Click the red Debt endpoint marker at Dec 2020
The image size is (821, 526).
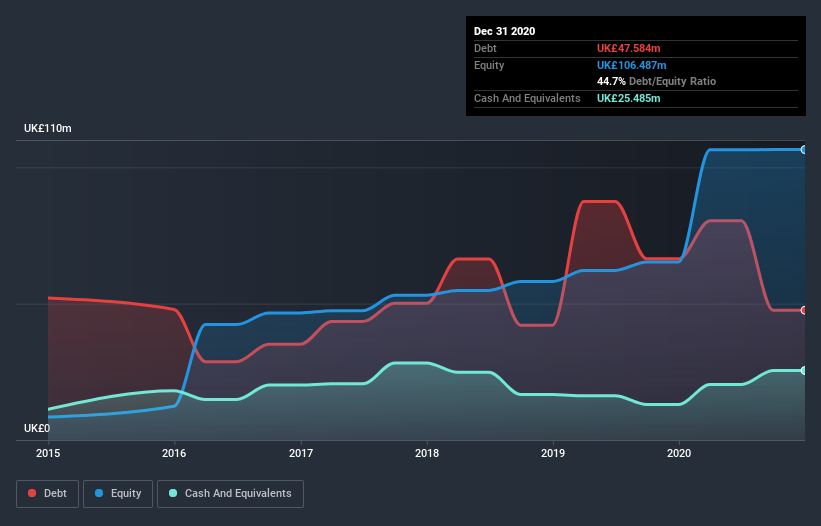coord(803,310)
